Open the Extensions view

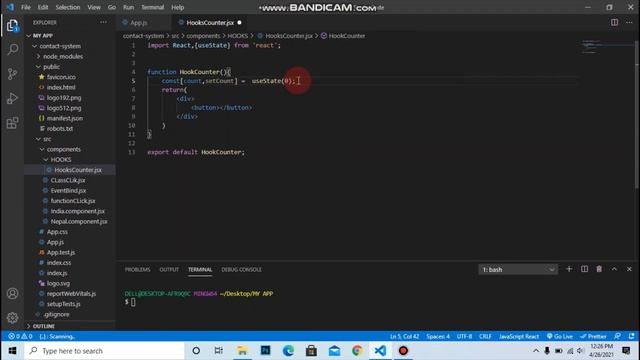point(12,123)
